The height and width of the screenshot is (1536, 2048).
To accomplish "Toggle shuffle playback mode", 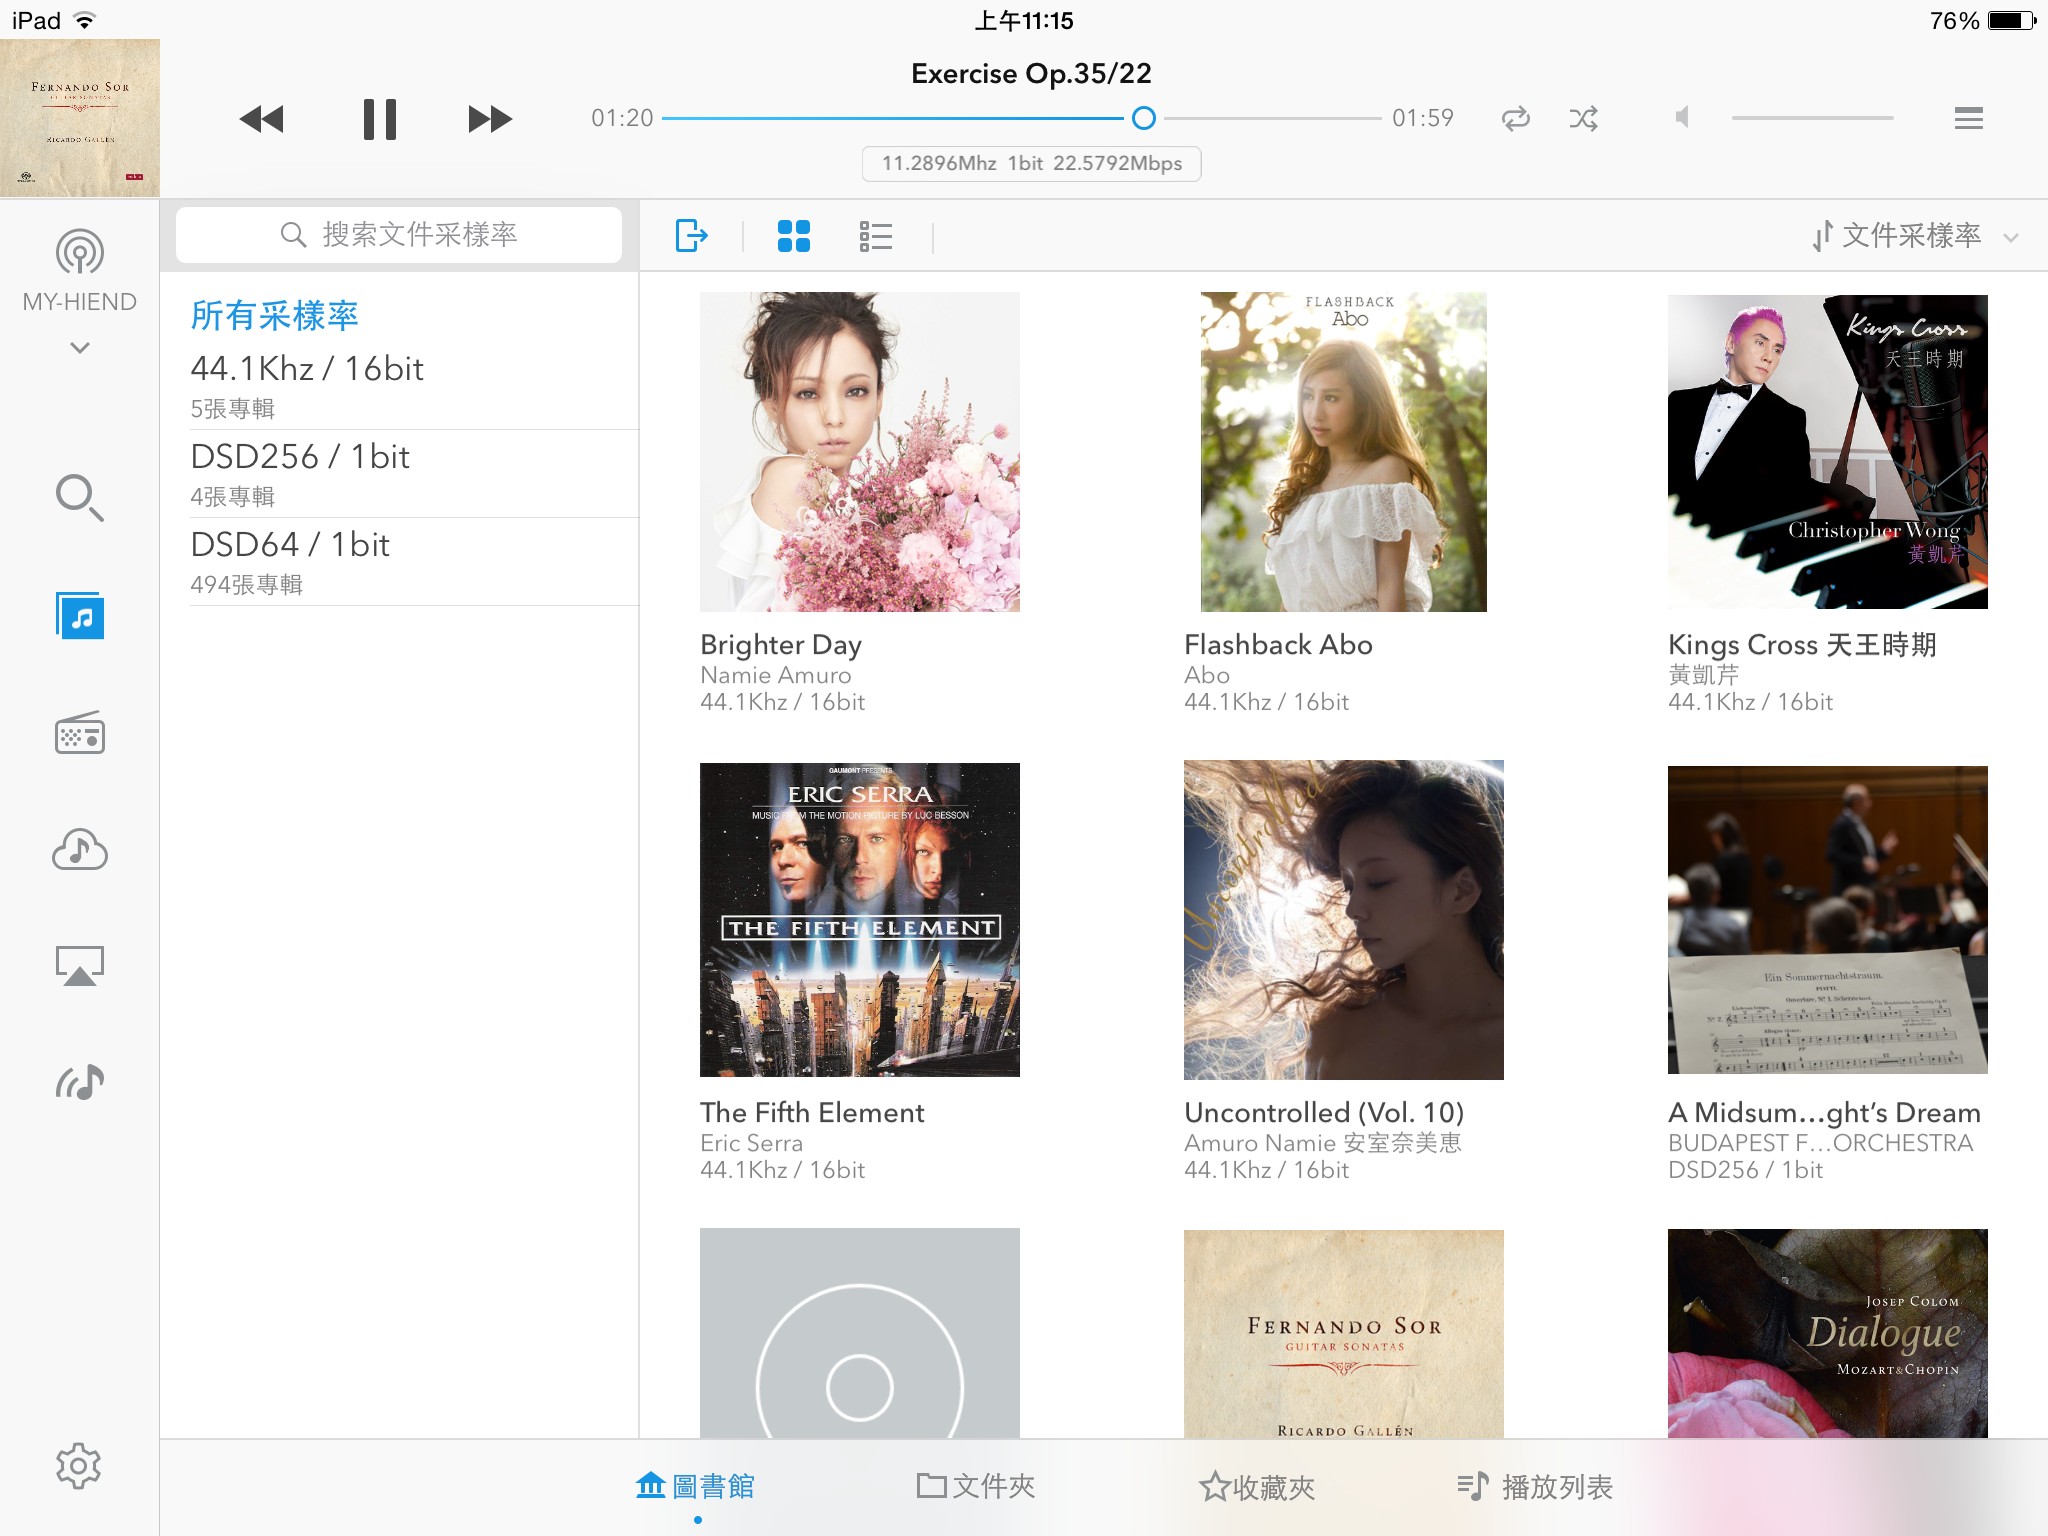I will tap(1583, 119).
